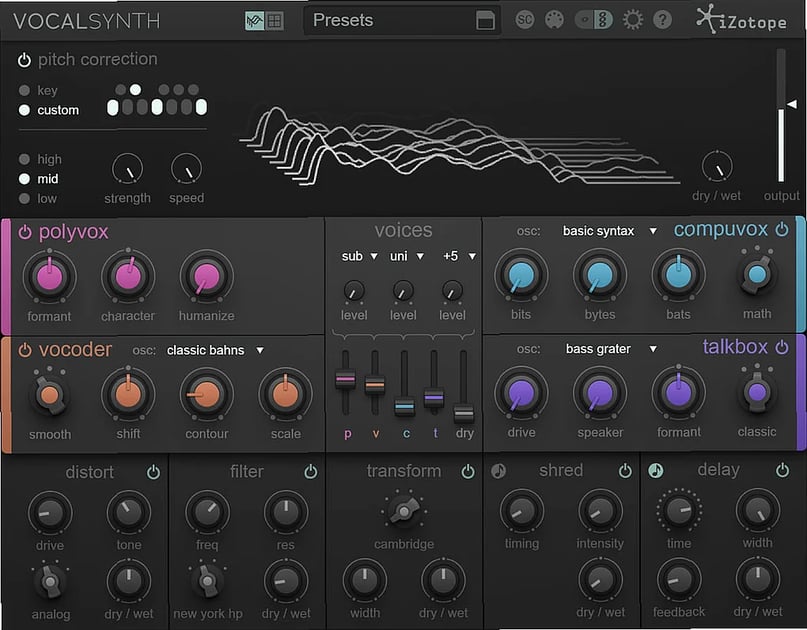
Task: Open the sidechain SC options
Action: click(x=525, y=18)
